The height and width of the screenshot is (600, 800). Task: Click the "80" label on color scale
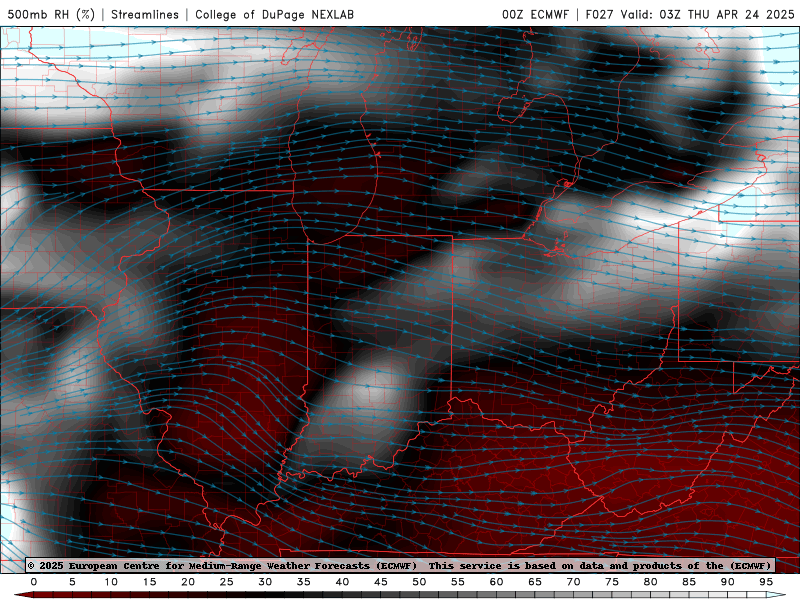651,582
